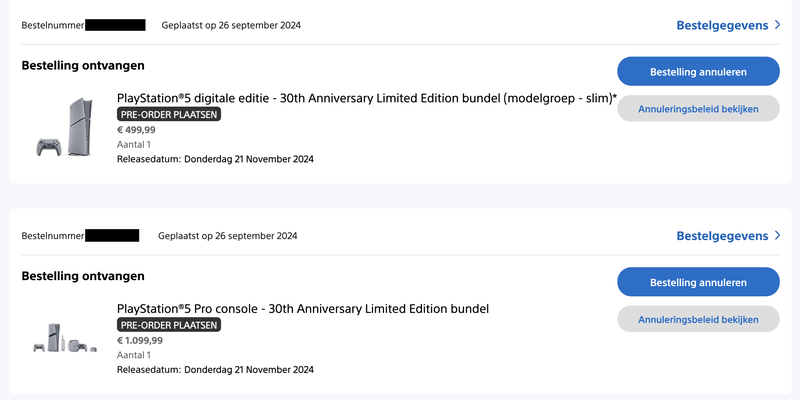800x400 pixels.
Task: View Annuleringsbeleid bekijken for the €499,99 order
Action: point(698,109)
